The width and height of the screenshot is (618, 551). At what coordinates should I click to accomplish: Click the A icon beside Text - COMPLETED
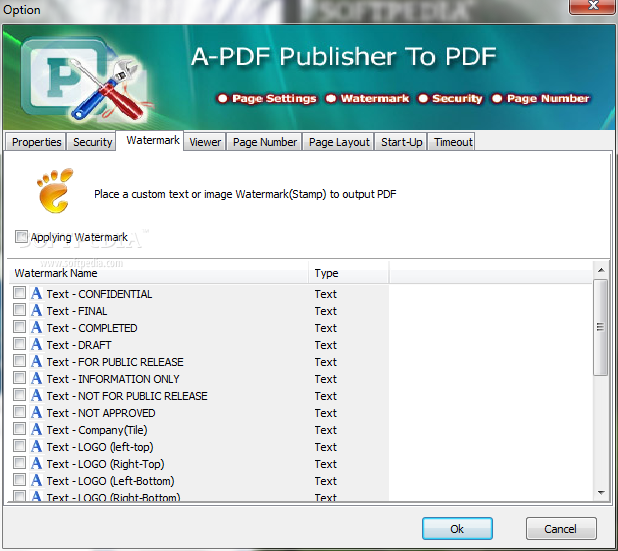(x=36, y=327)
